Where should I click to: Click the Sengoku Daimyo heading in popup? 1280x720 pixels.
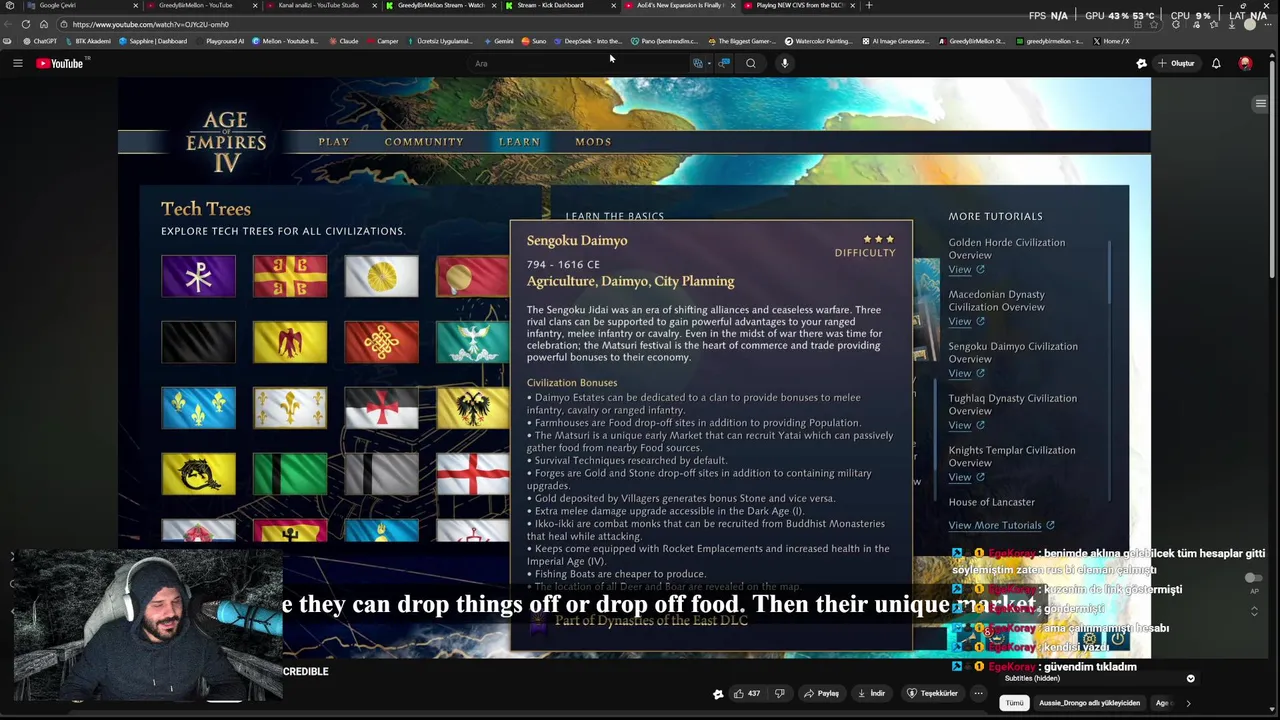[577, 241]
